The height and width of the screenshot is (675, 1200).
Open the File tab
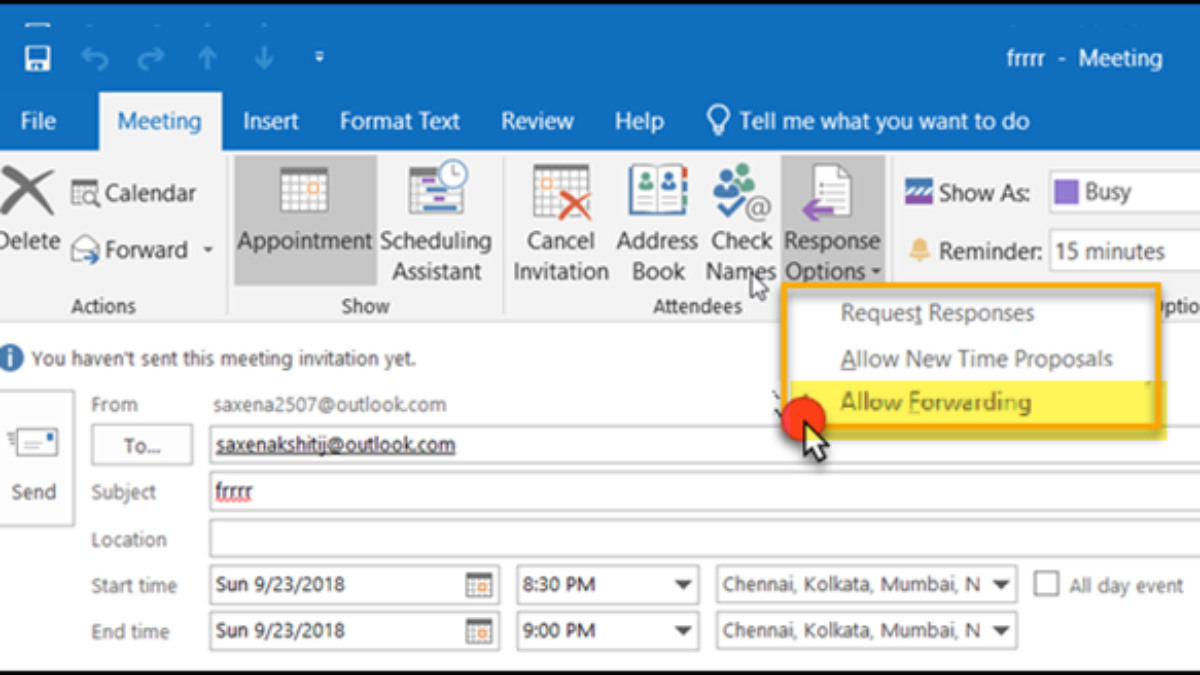[38, 121]
